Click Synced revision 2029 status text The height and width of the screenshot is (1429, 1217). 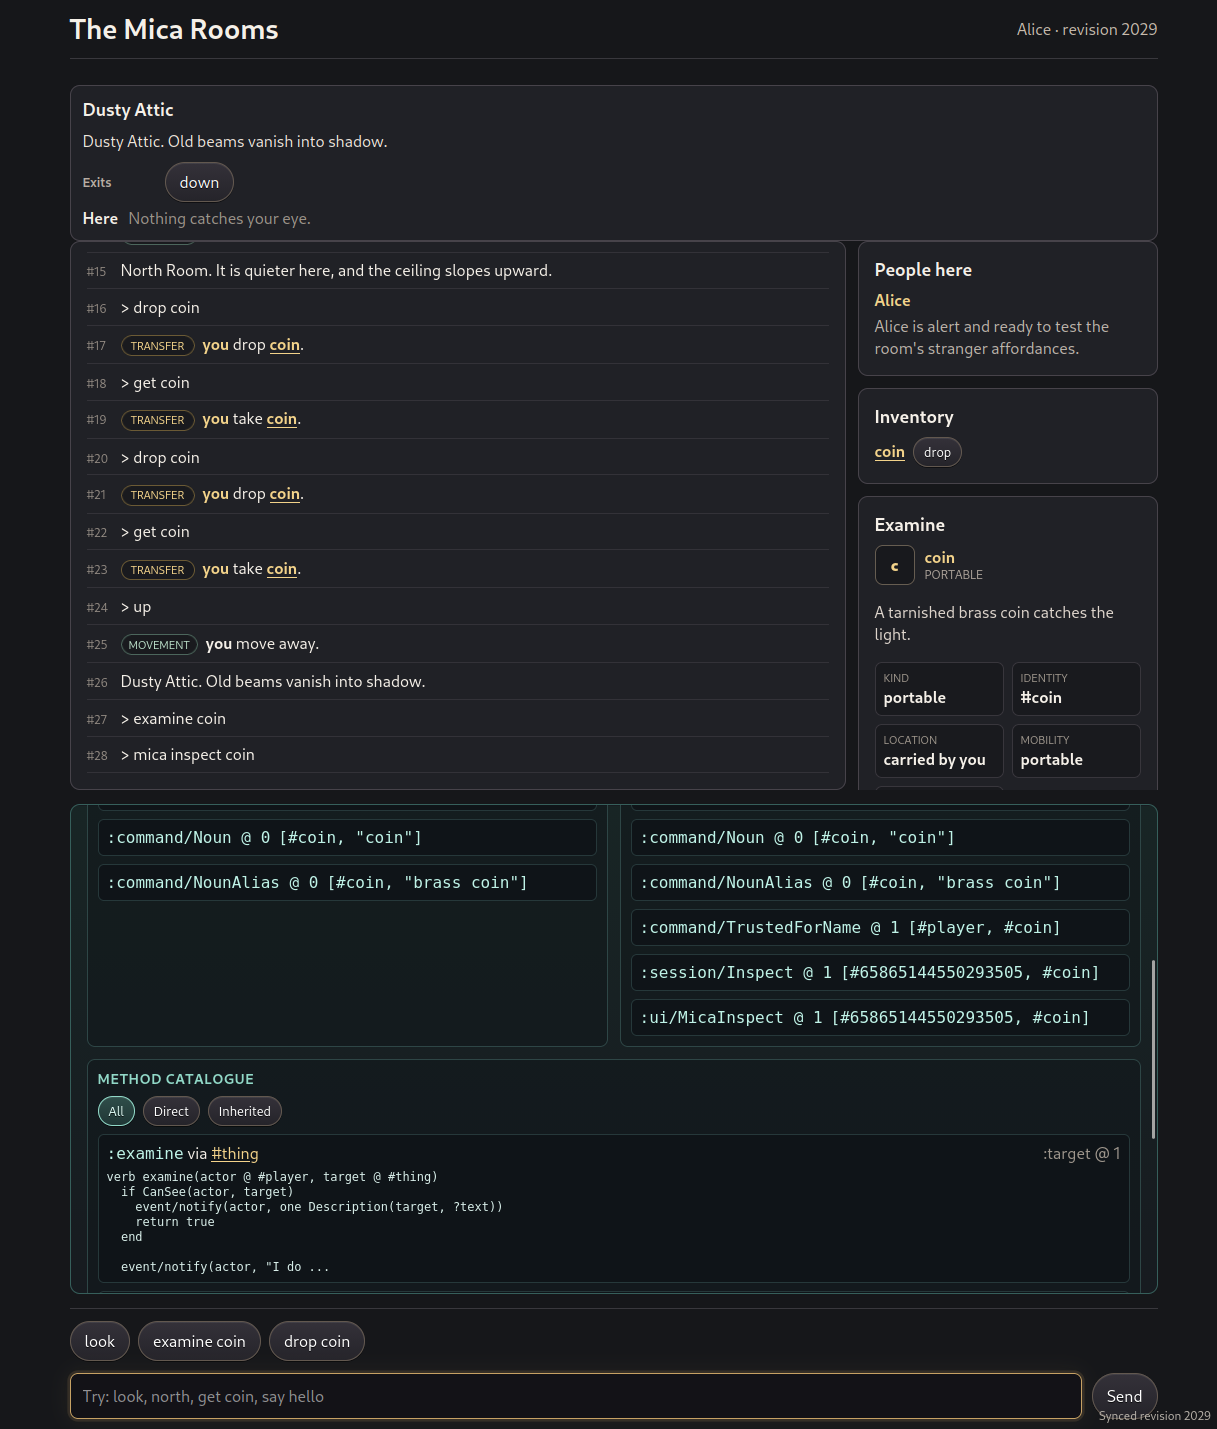pos(1154,1416)
